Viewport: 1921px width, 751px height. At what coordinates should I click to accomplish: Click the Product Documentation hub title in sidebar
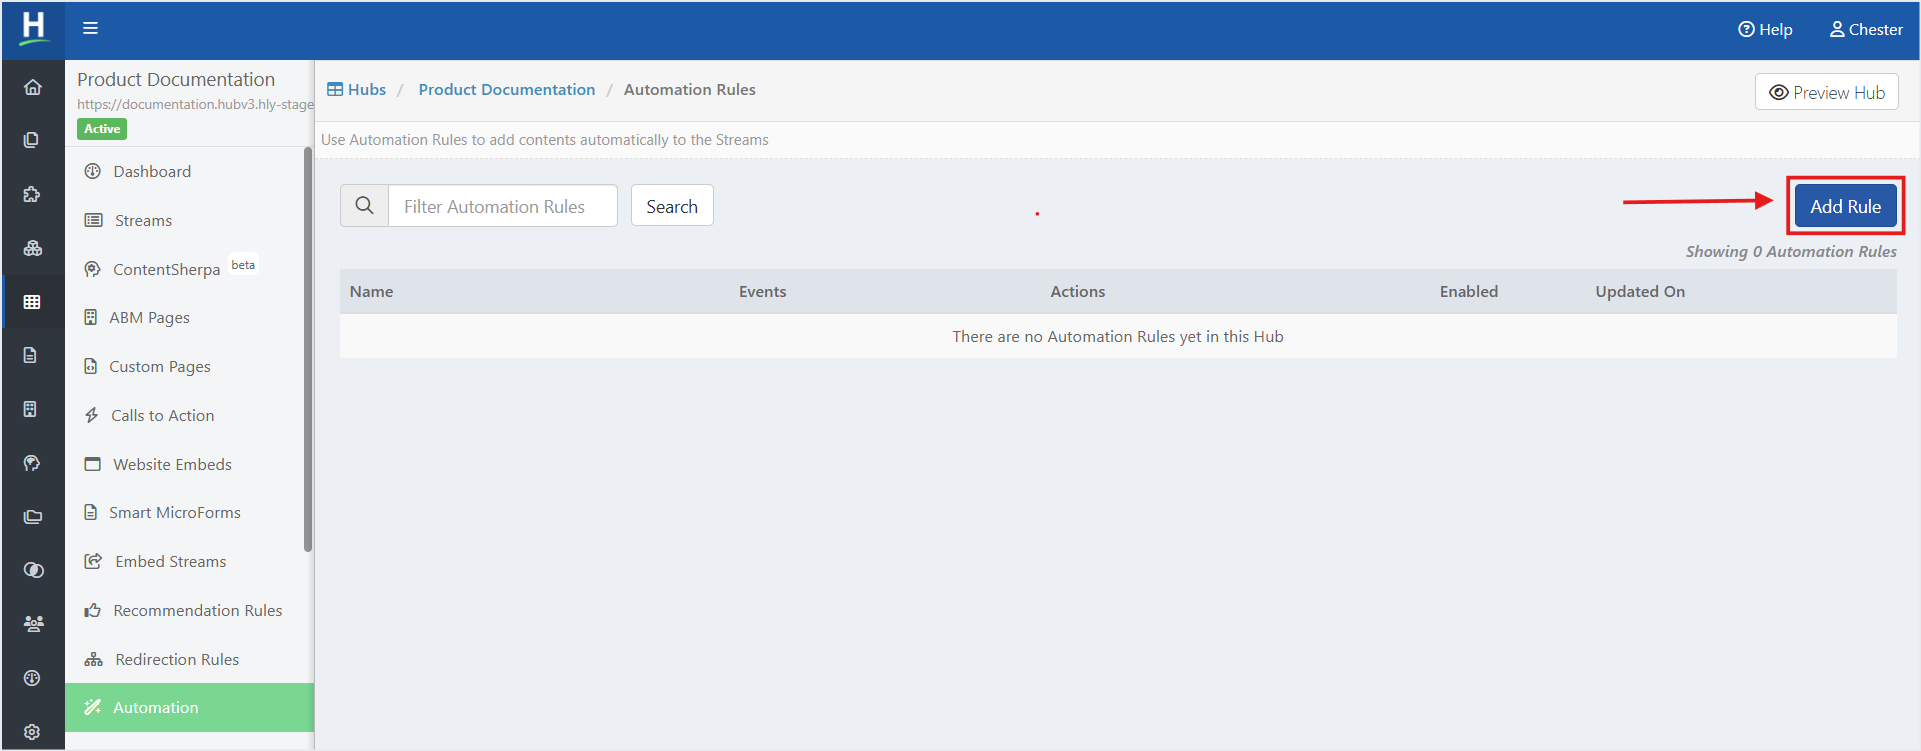click(x=176, y=80)
